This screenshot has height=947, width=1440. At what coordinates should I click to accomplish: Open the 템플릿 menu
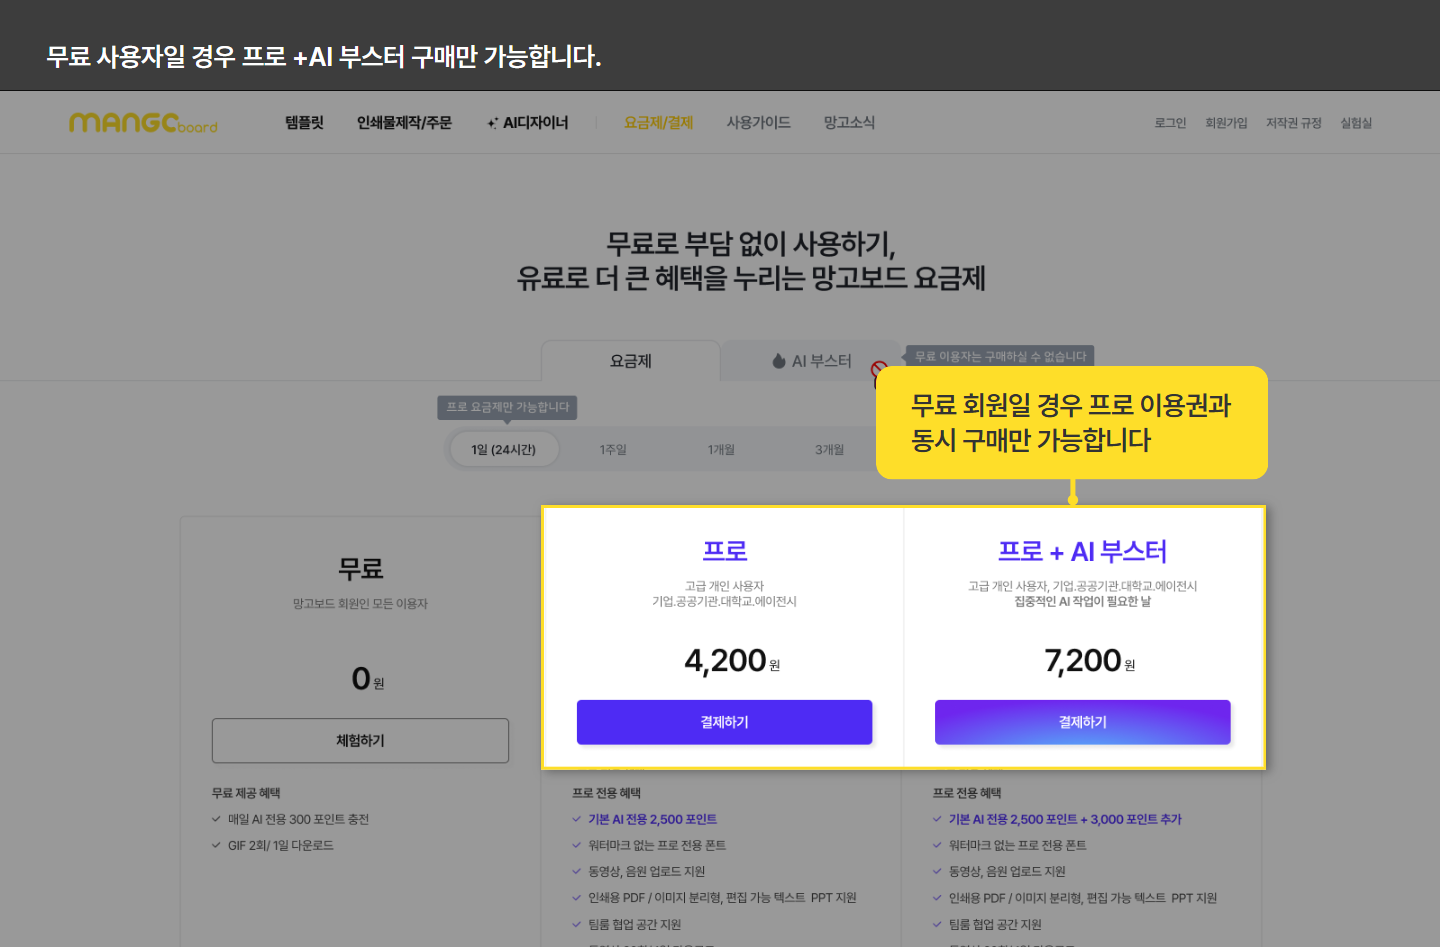(x=304, y=122)
